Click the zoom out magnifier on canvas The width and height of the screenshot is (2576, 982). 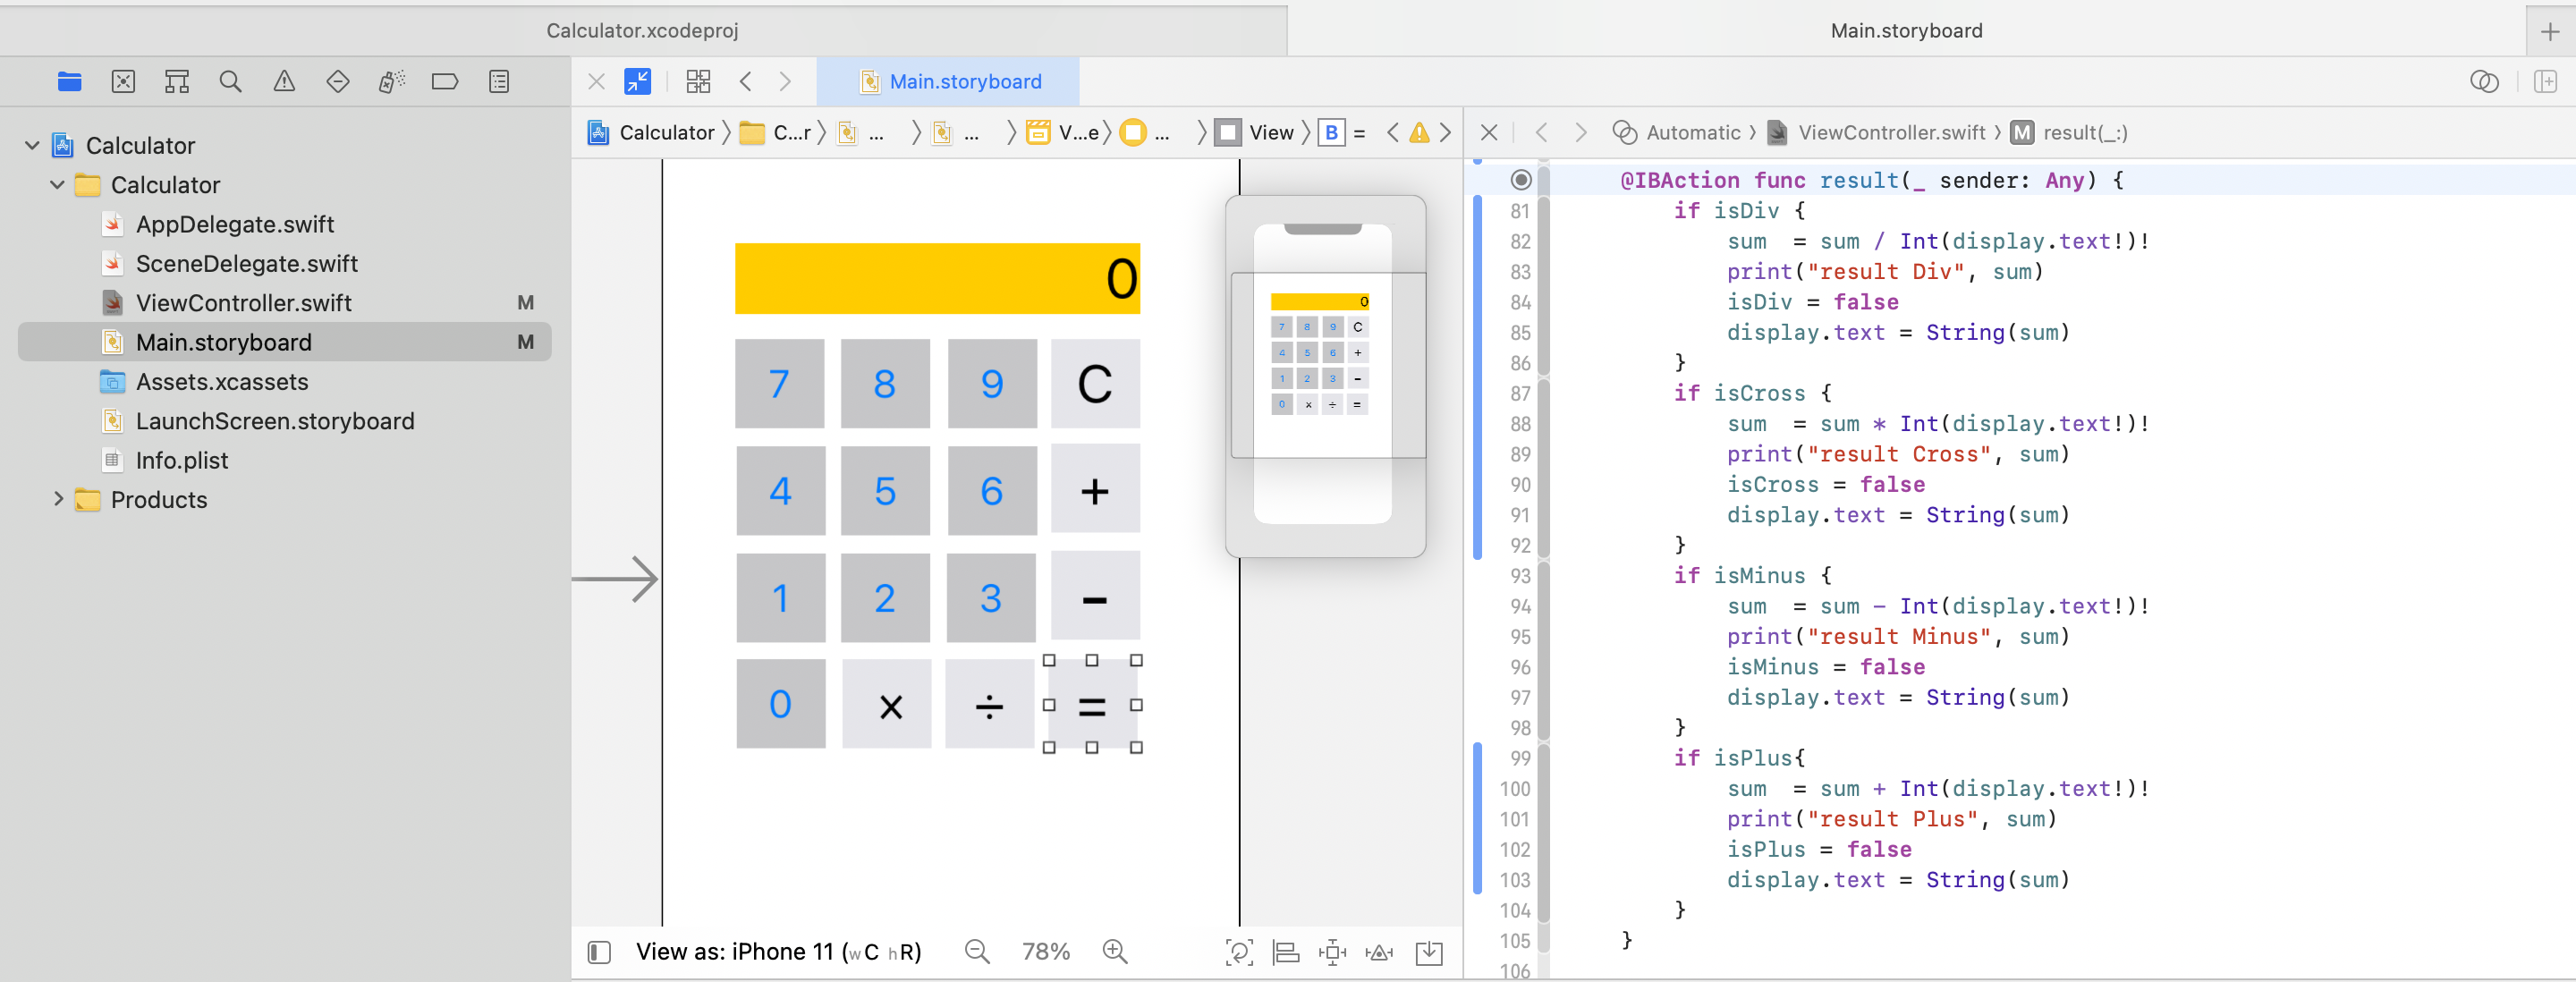tap(976, 951)
